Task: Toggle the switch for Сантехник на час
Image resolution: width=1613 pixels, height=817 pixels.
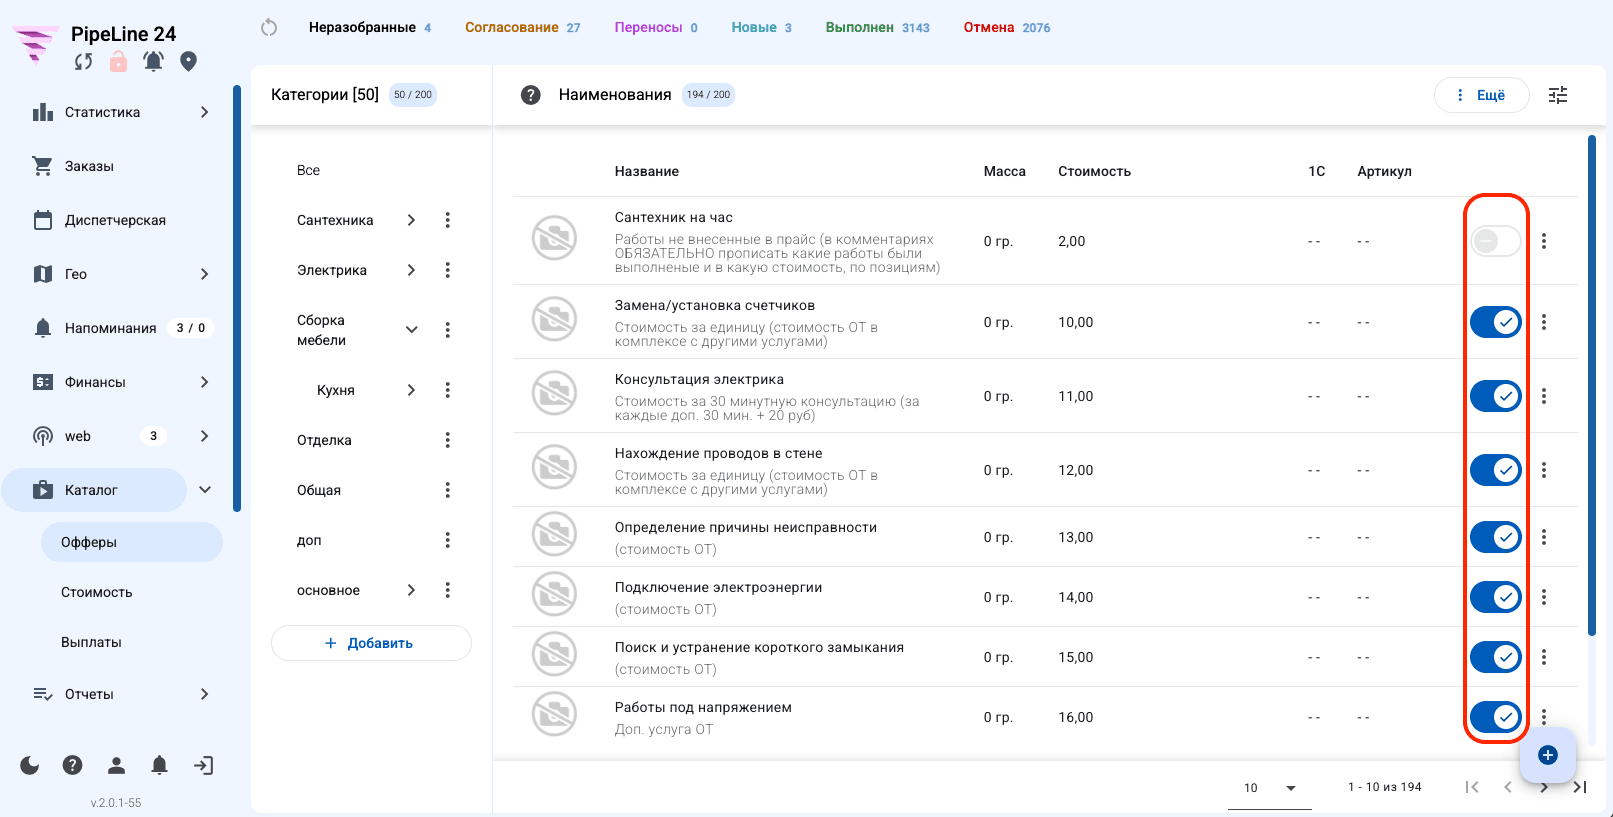Action: 1496,241
